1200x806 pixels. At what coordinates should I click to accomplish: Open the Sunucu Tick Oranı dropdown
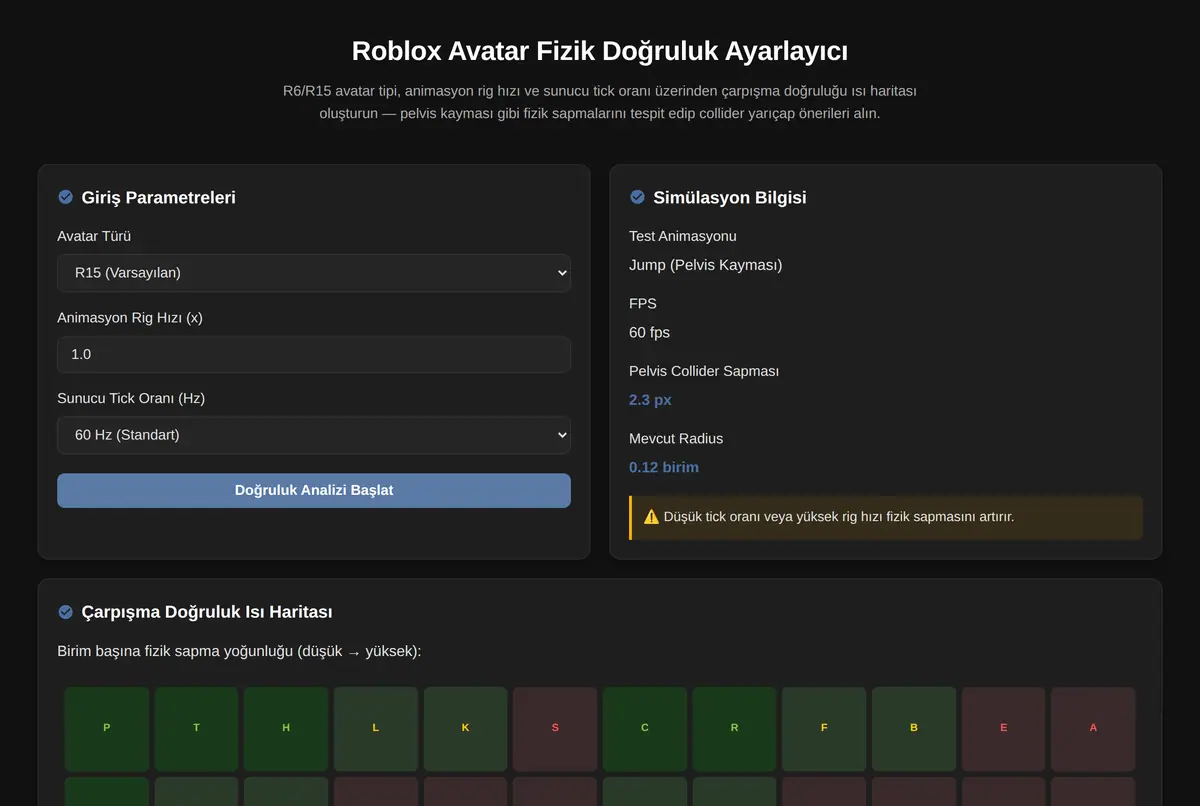click(314, 435)
